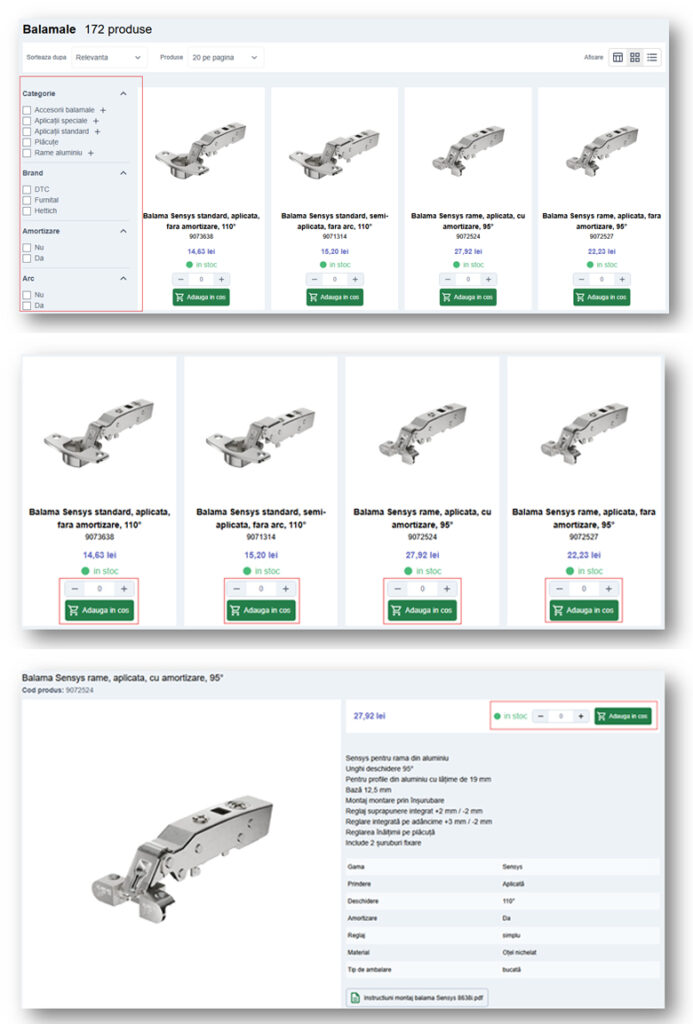Switch to the table view layout icon

point(617,57)
